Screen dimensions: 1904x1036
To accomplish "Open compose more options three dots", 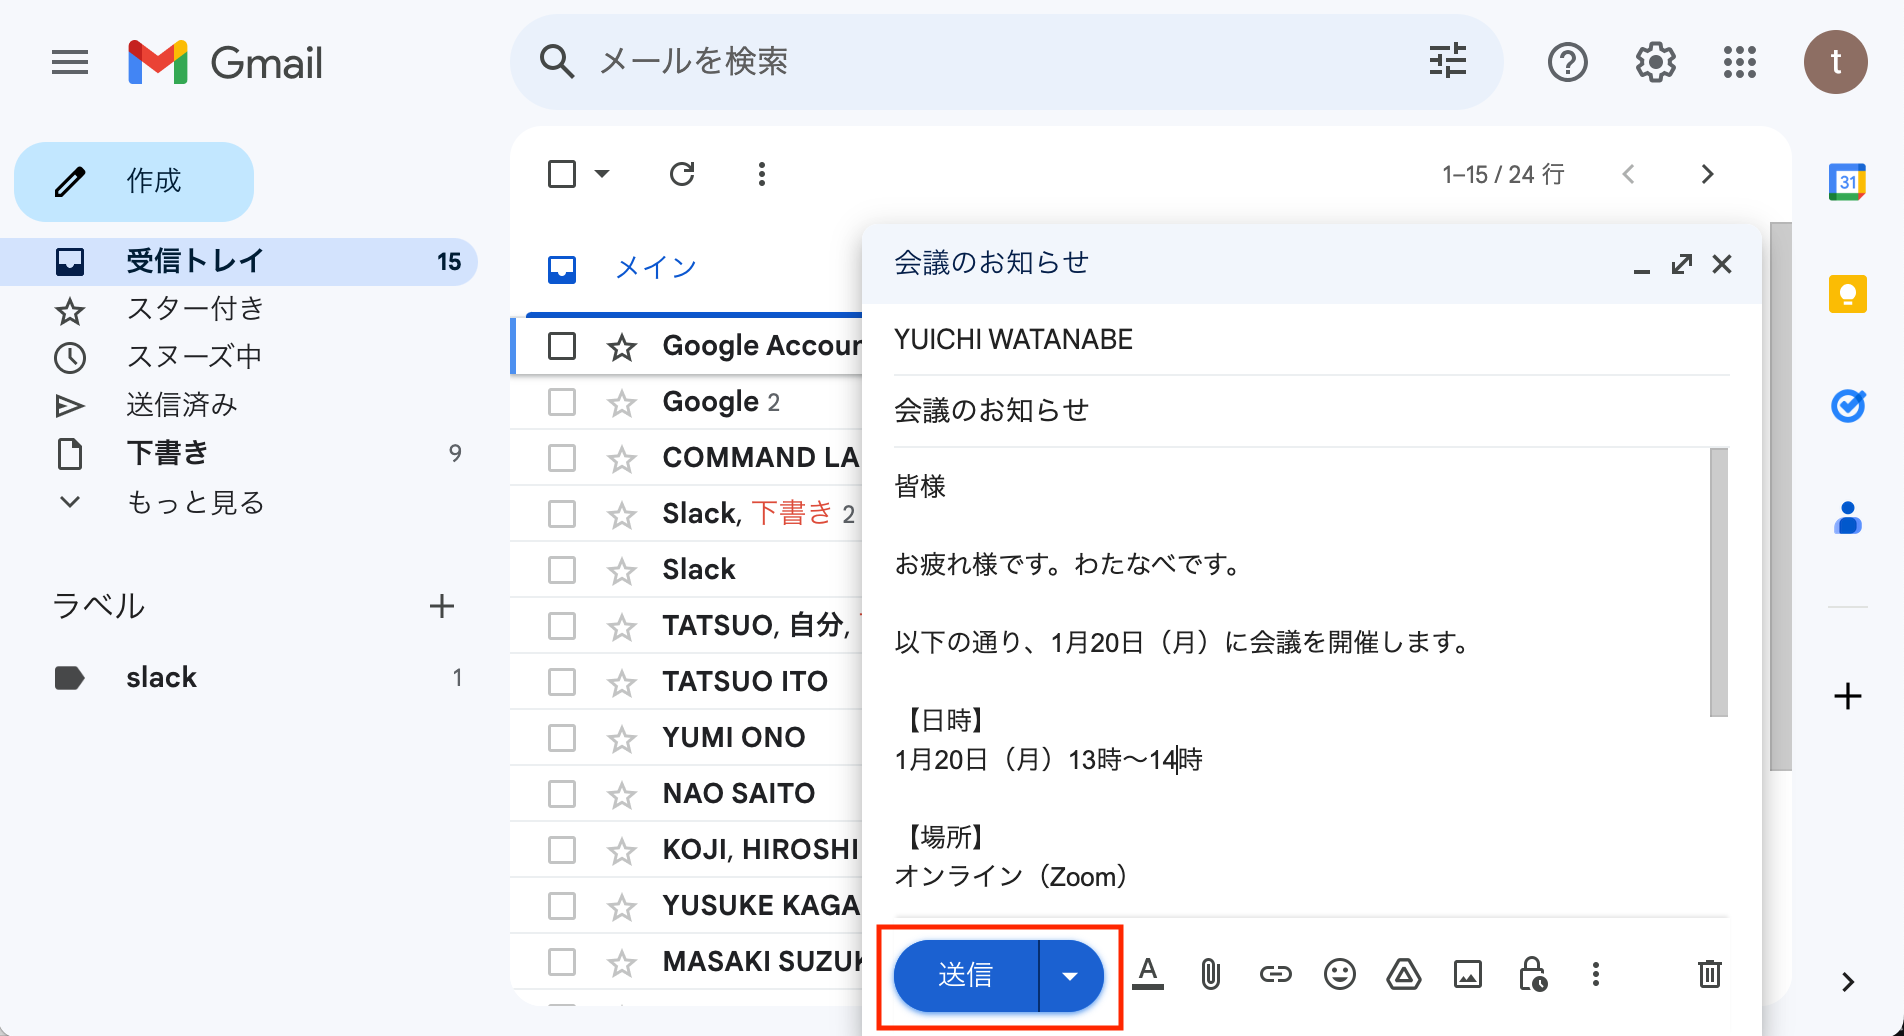I will [1596, 973].
